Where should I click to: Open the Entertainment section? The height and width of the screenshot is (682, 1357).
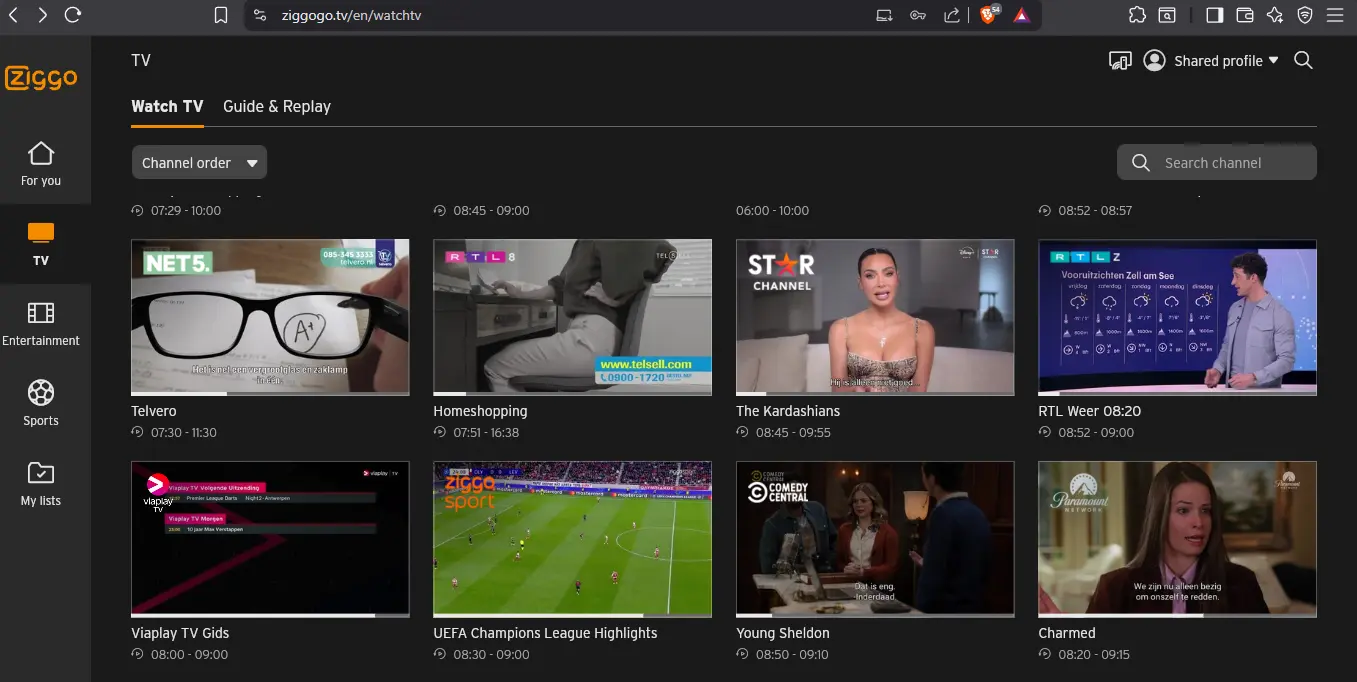tap(41, 324)
